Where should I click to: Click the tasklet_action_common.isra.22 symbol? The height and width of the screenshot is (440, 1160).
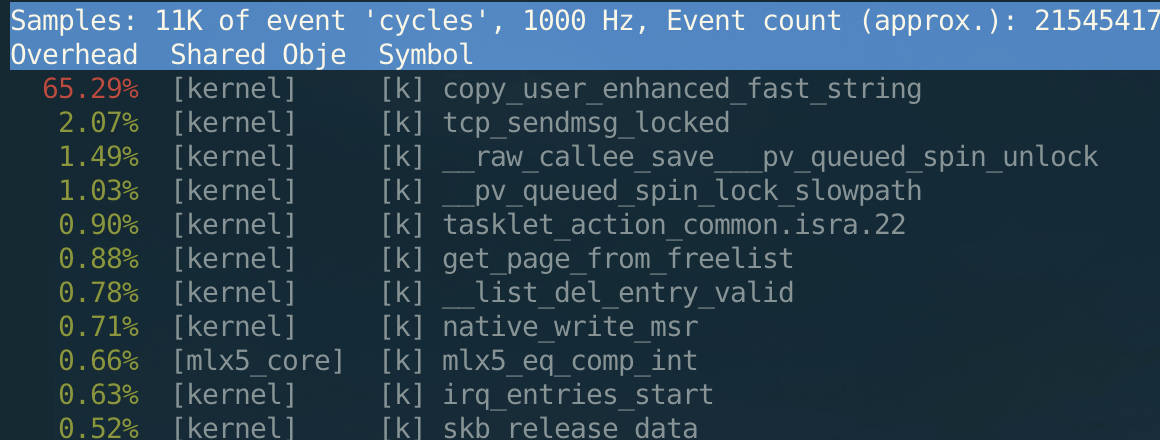point(673,225)
